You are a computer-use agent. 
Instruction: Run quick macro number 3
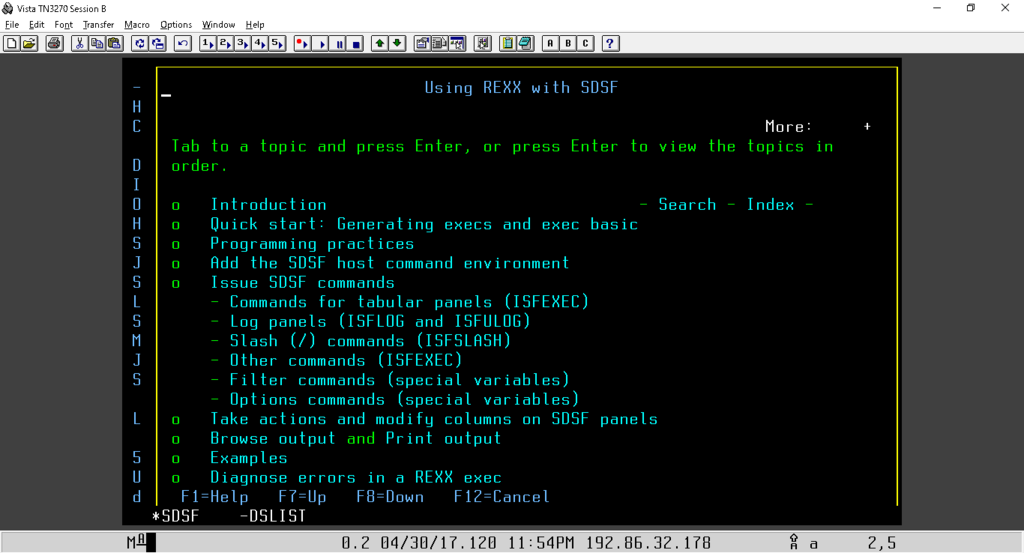point(242,44)
